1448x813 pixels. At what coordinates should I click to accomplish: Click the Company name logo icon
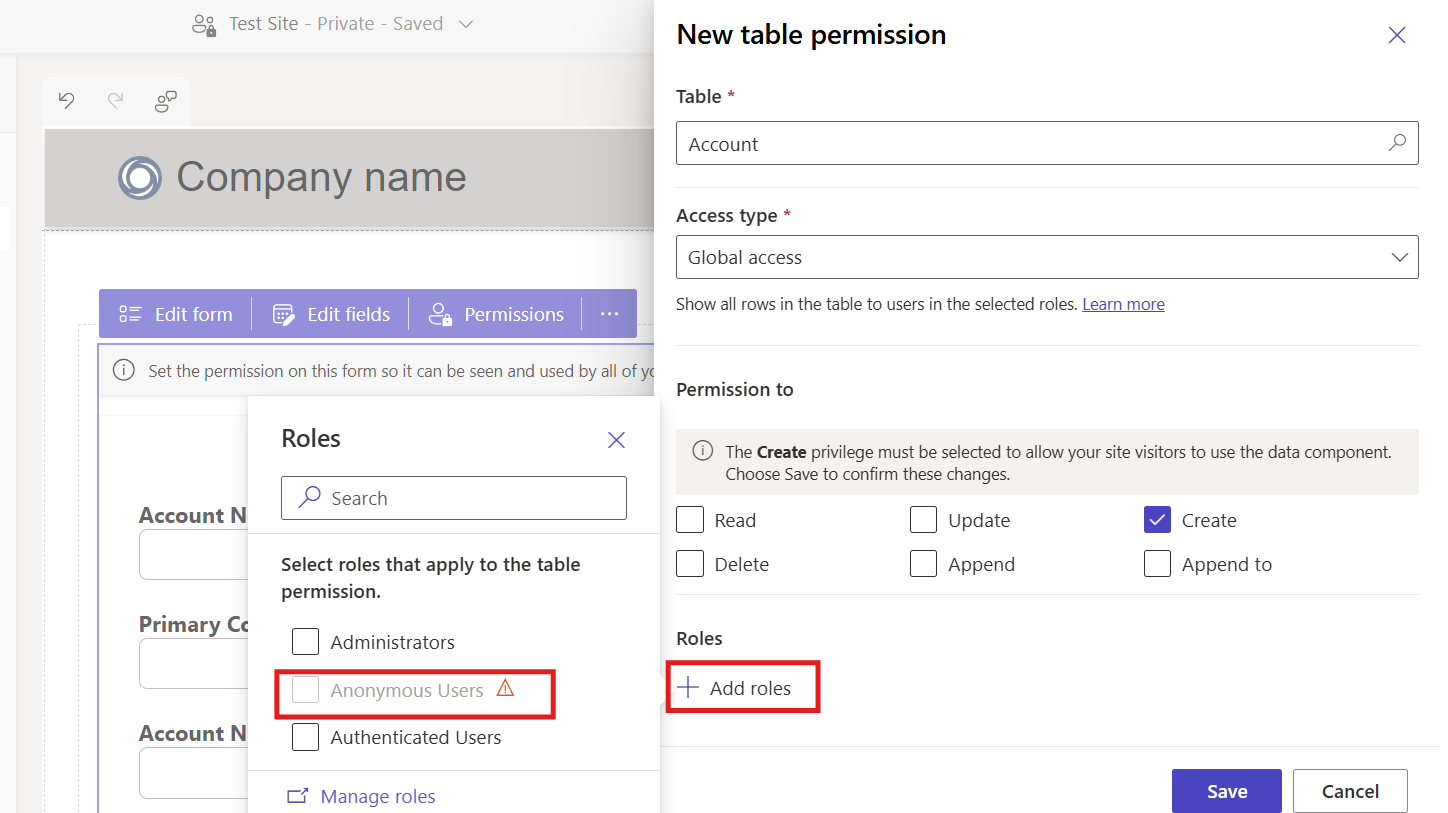coord(139,178)
